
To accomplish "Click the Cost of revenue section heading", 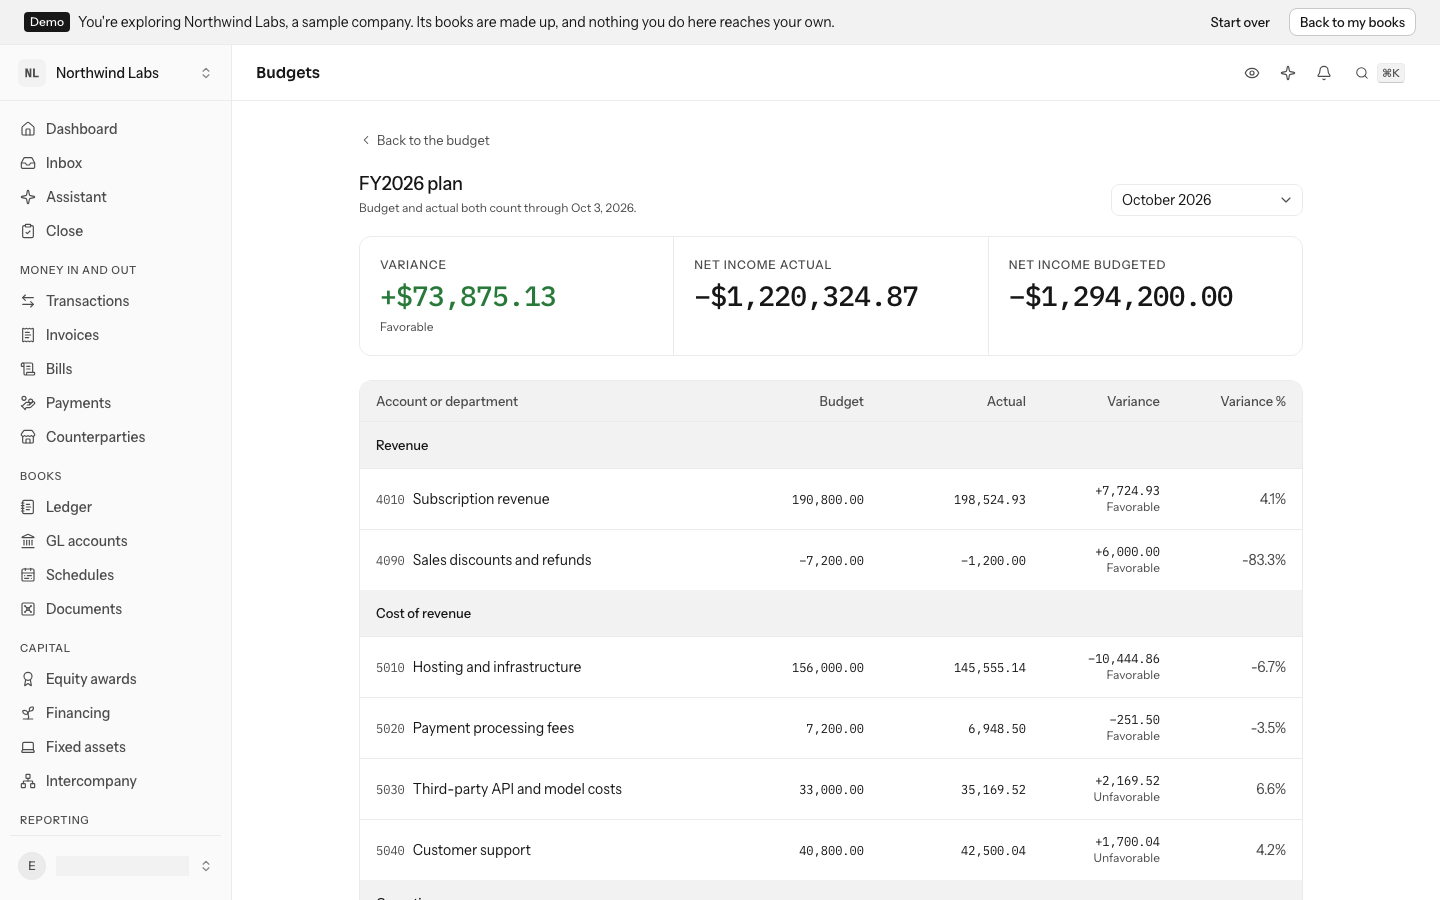I will [423, 613].
